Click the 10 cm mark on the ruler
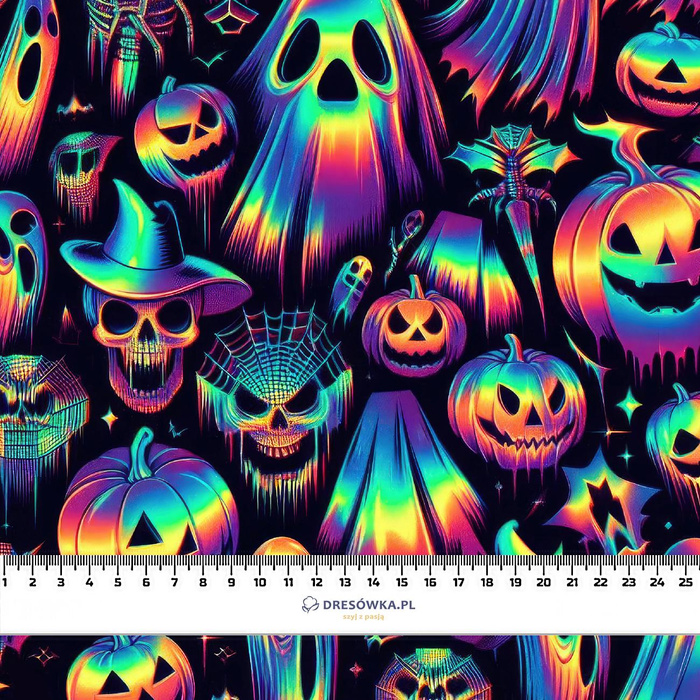 [260, 581]
